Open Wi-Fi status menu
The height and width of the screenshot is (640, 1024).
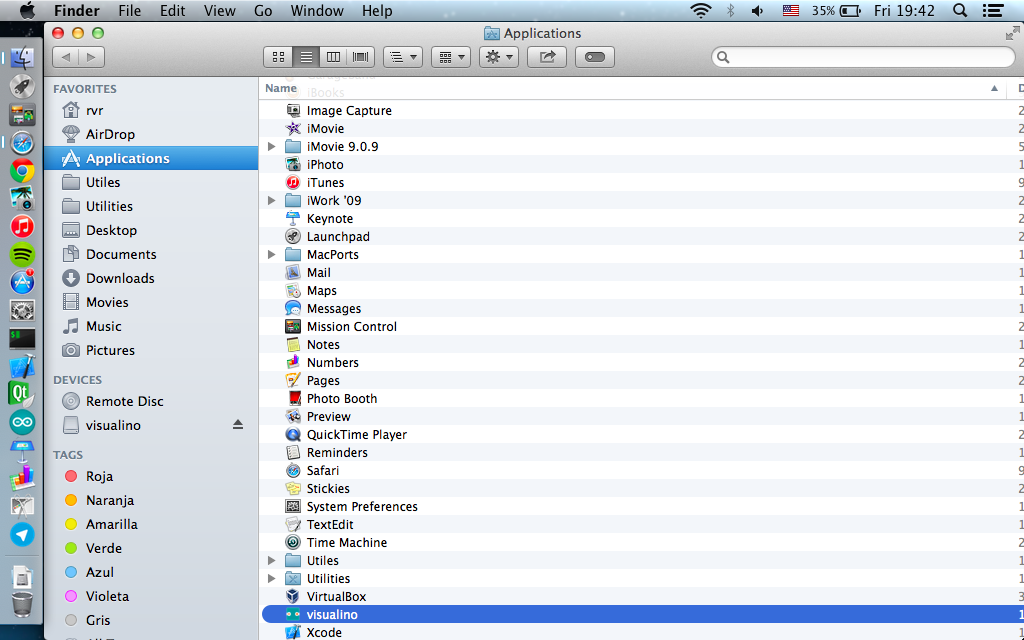point(701,10)
